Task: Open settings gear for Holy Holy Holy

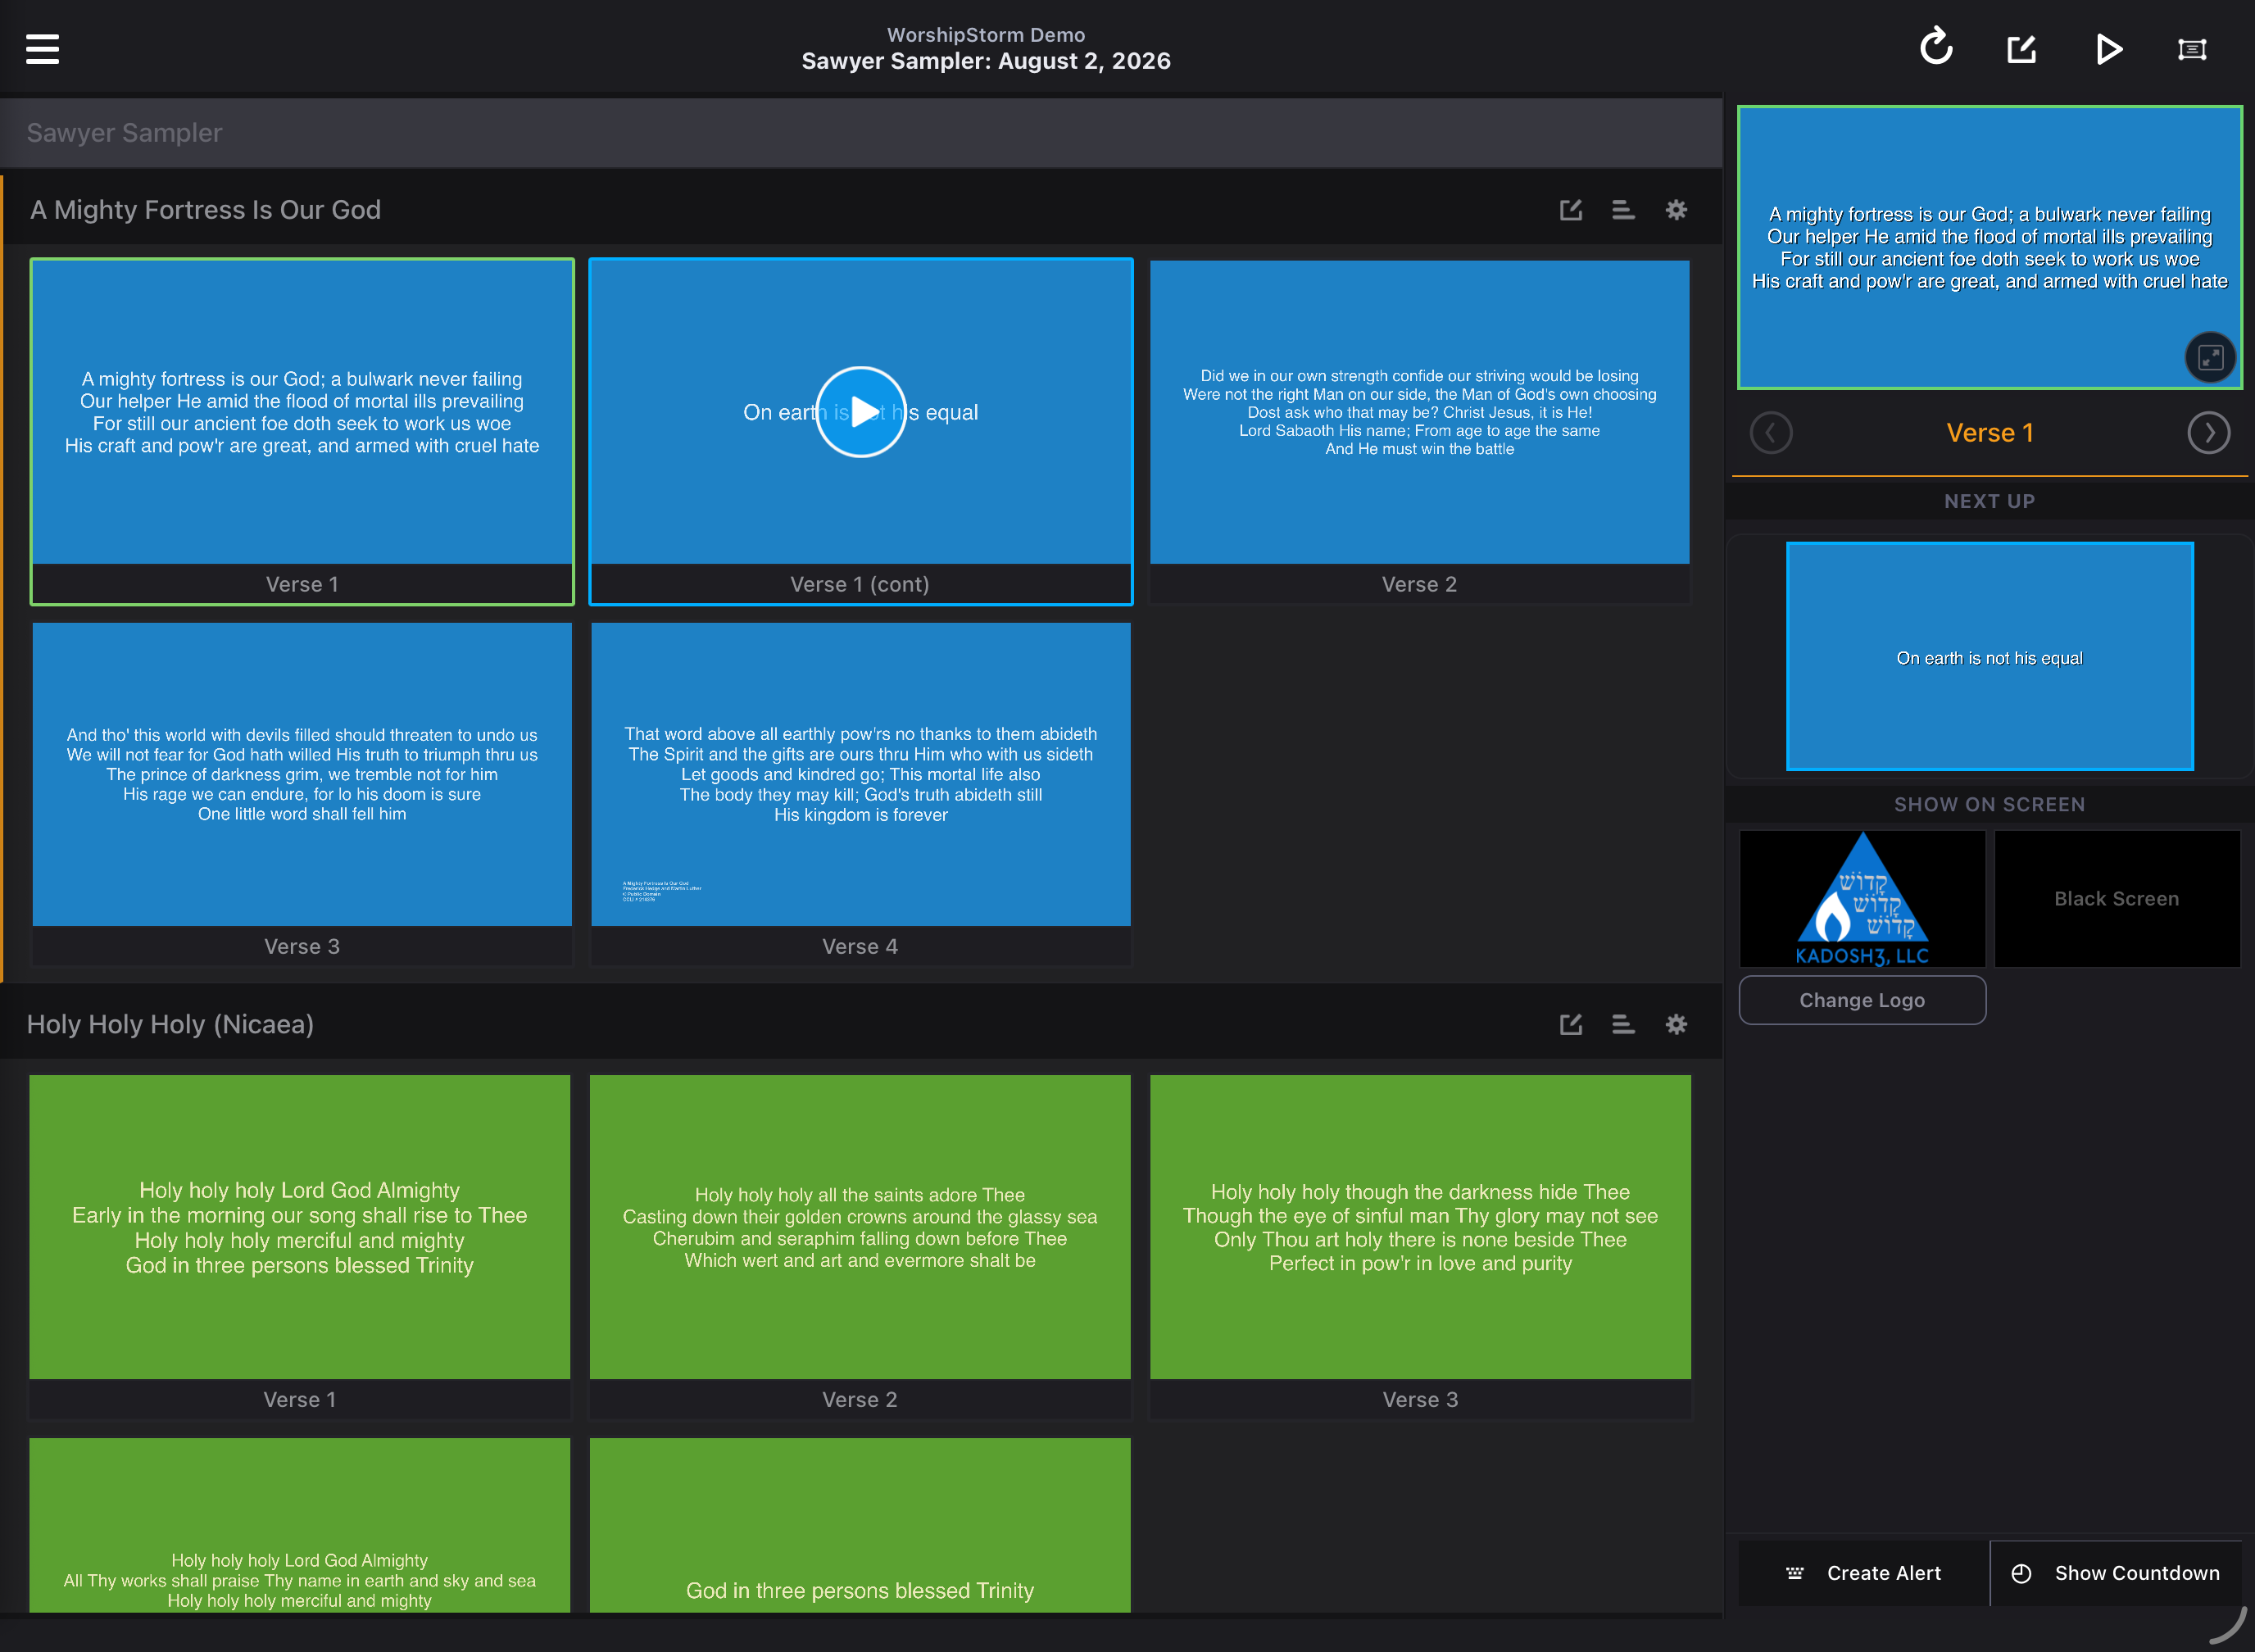Action: point(1676,1024)
